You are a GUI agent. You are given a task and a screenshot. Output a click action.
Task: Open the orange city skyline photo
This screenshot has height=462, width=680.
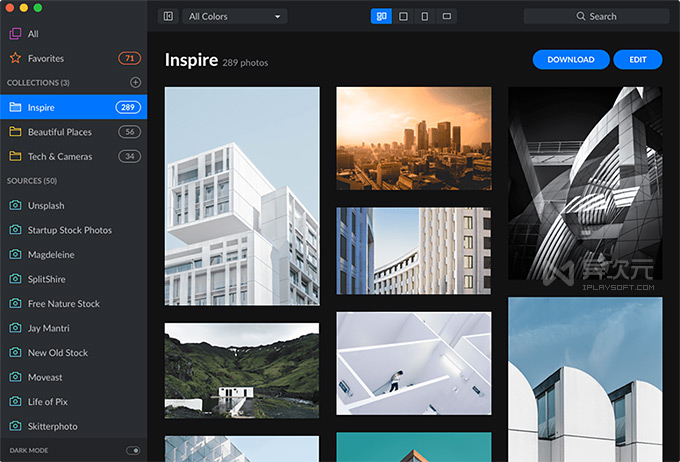(413, 138)
